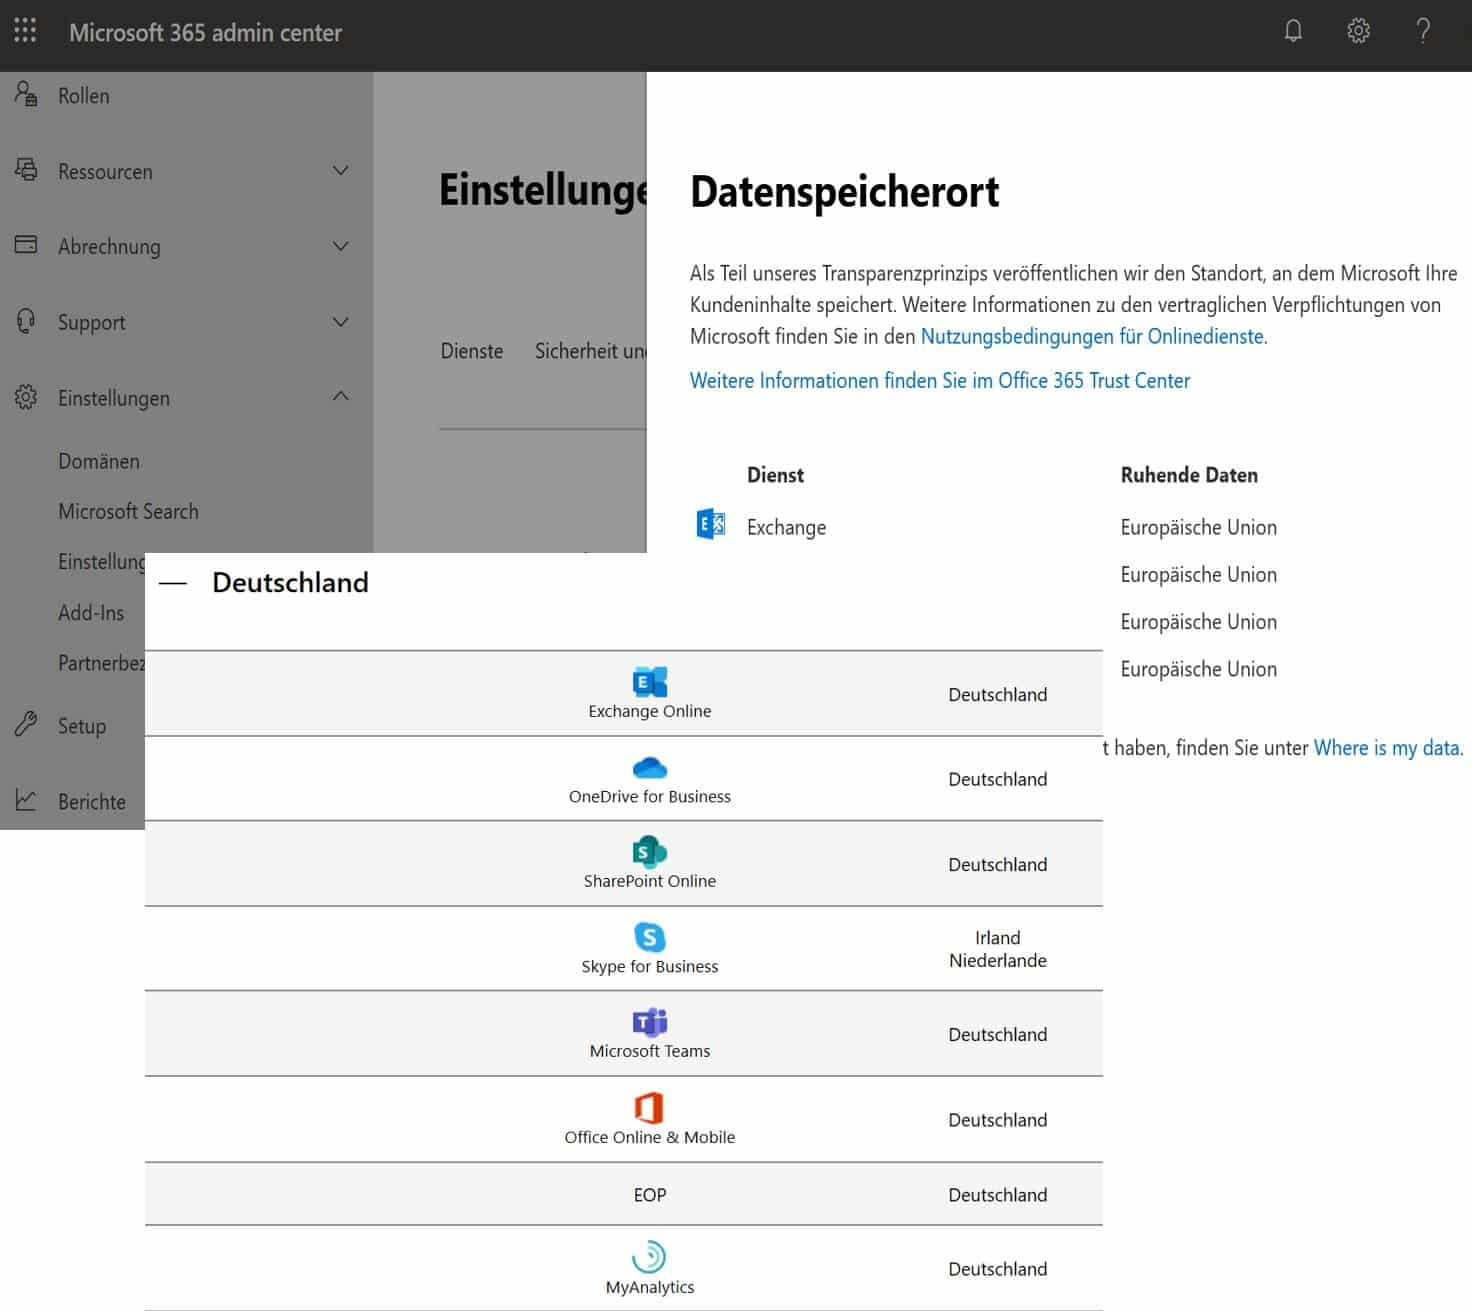Viewport: 1472px width, 1311px height.
Task: Click the Abrechnung card icon
Action: pyautogui.click(x=26, y=245)
